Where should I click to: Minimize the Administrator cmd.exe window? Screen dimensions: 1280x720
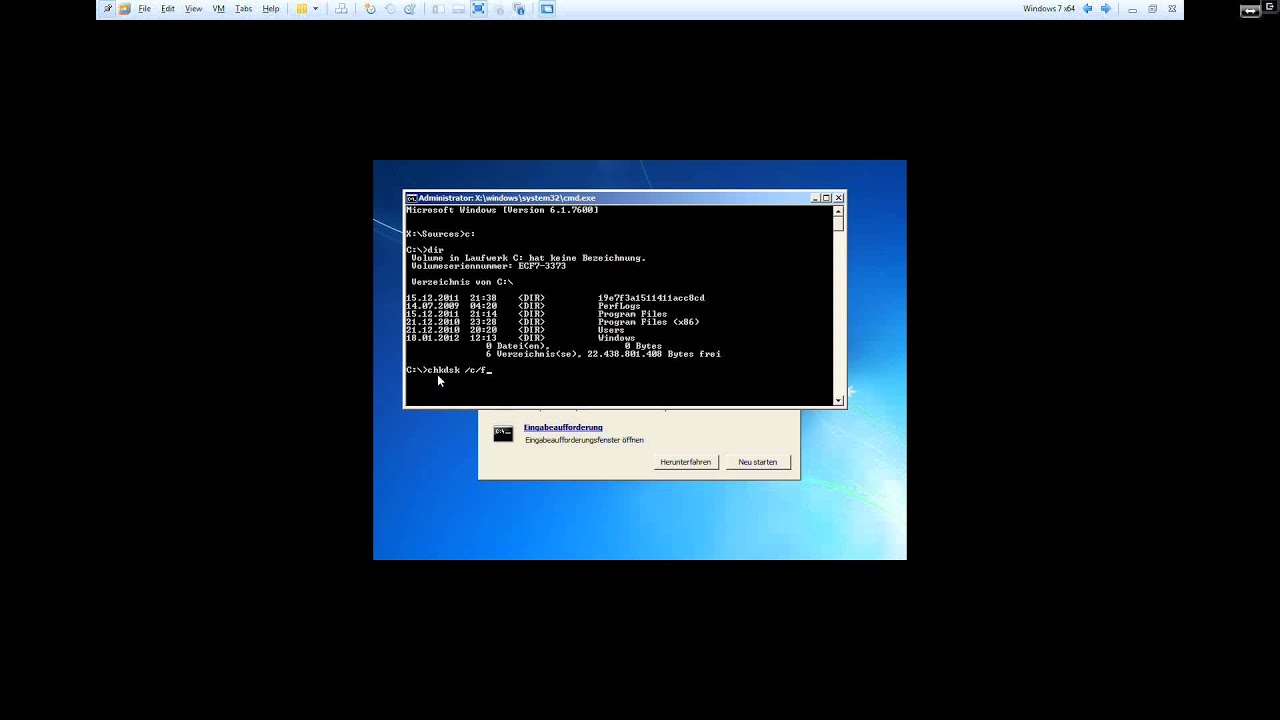pyautogui.click(x=815, y=198)
